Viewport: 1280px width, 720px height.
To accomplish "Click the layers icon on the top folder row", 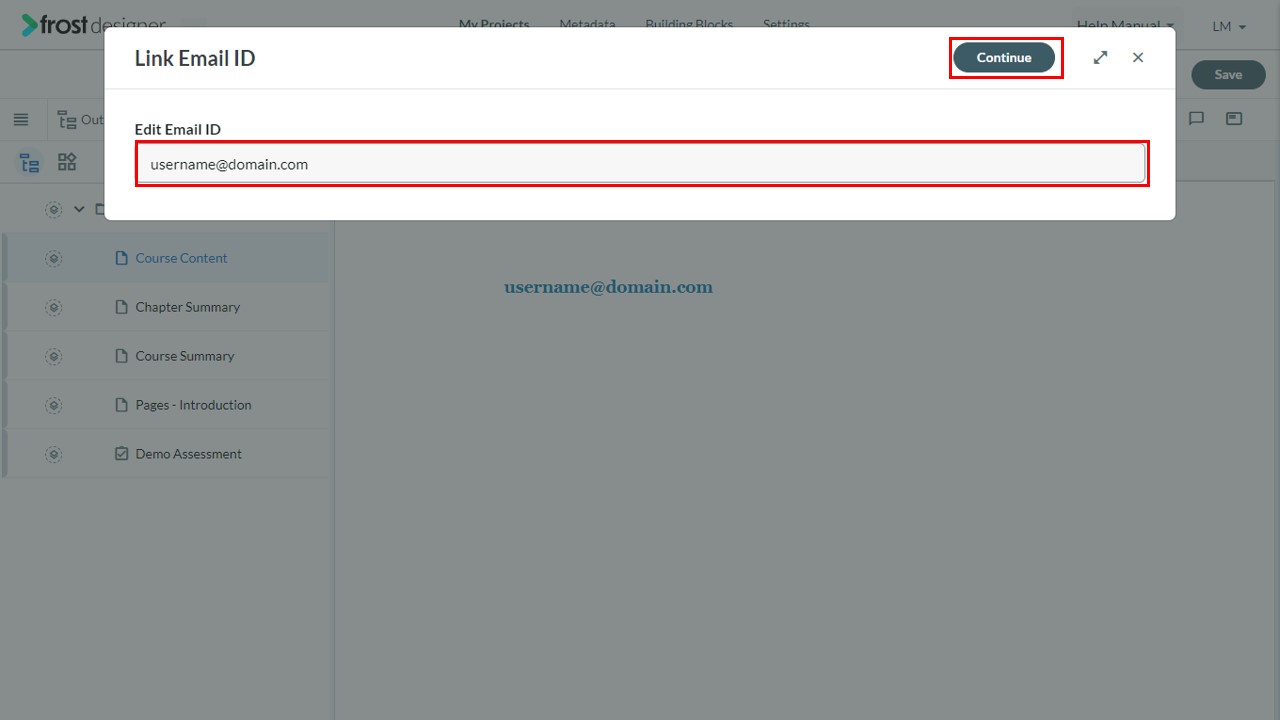I will [x=54, y=209].
